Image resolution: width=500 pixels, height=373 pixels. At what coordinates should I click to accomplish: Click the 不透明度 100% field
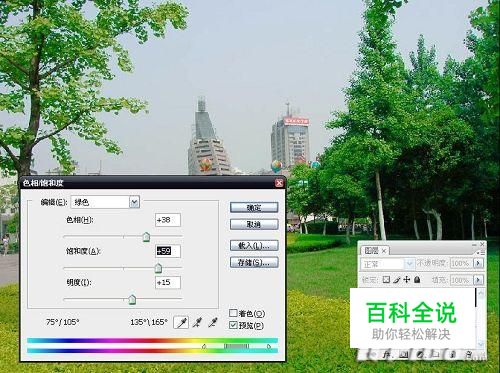[x=462, y=263]
